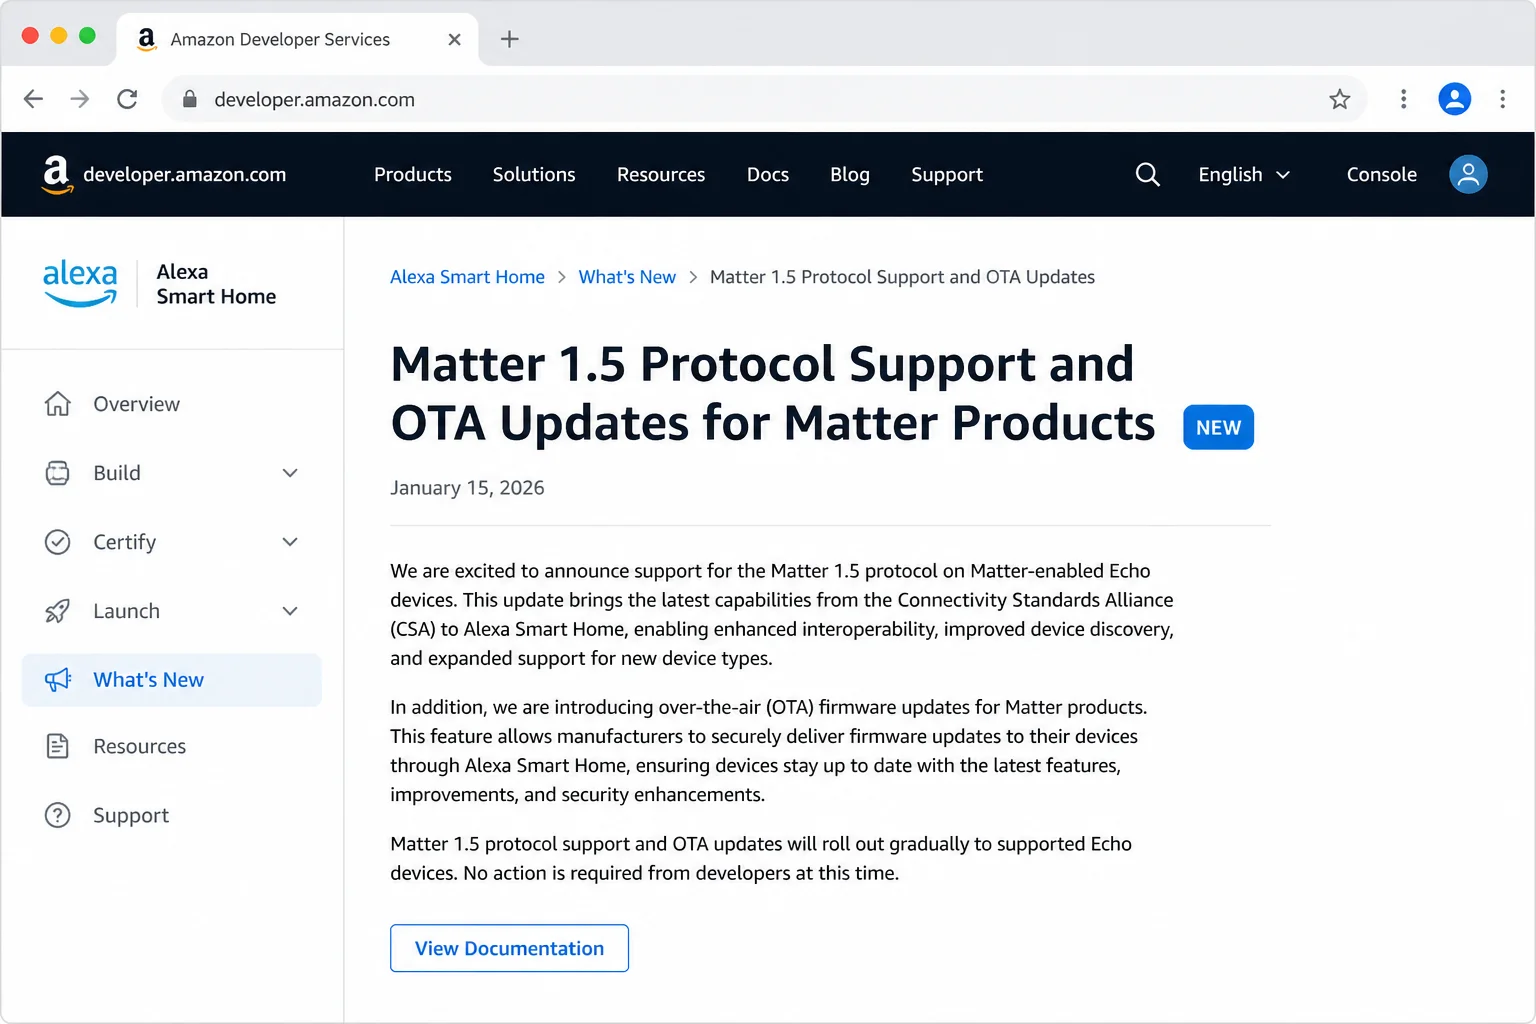
Task: Open the Blog header link
Action: (850, 175)
